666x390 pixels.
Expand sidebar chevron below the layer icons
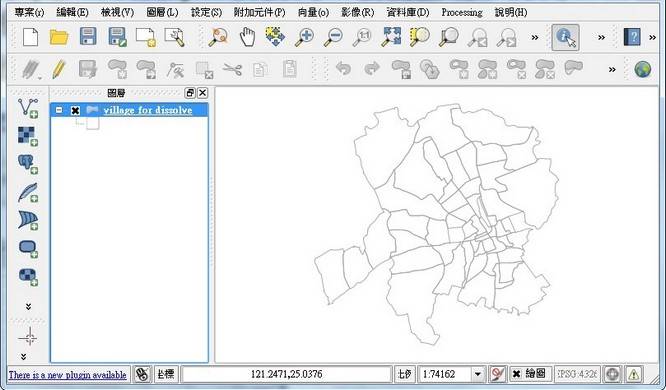click(x=28, y=306)
